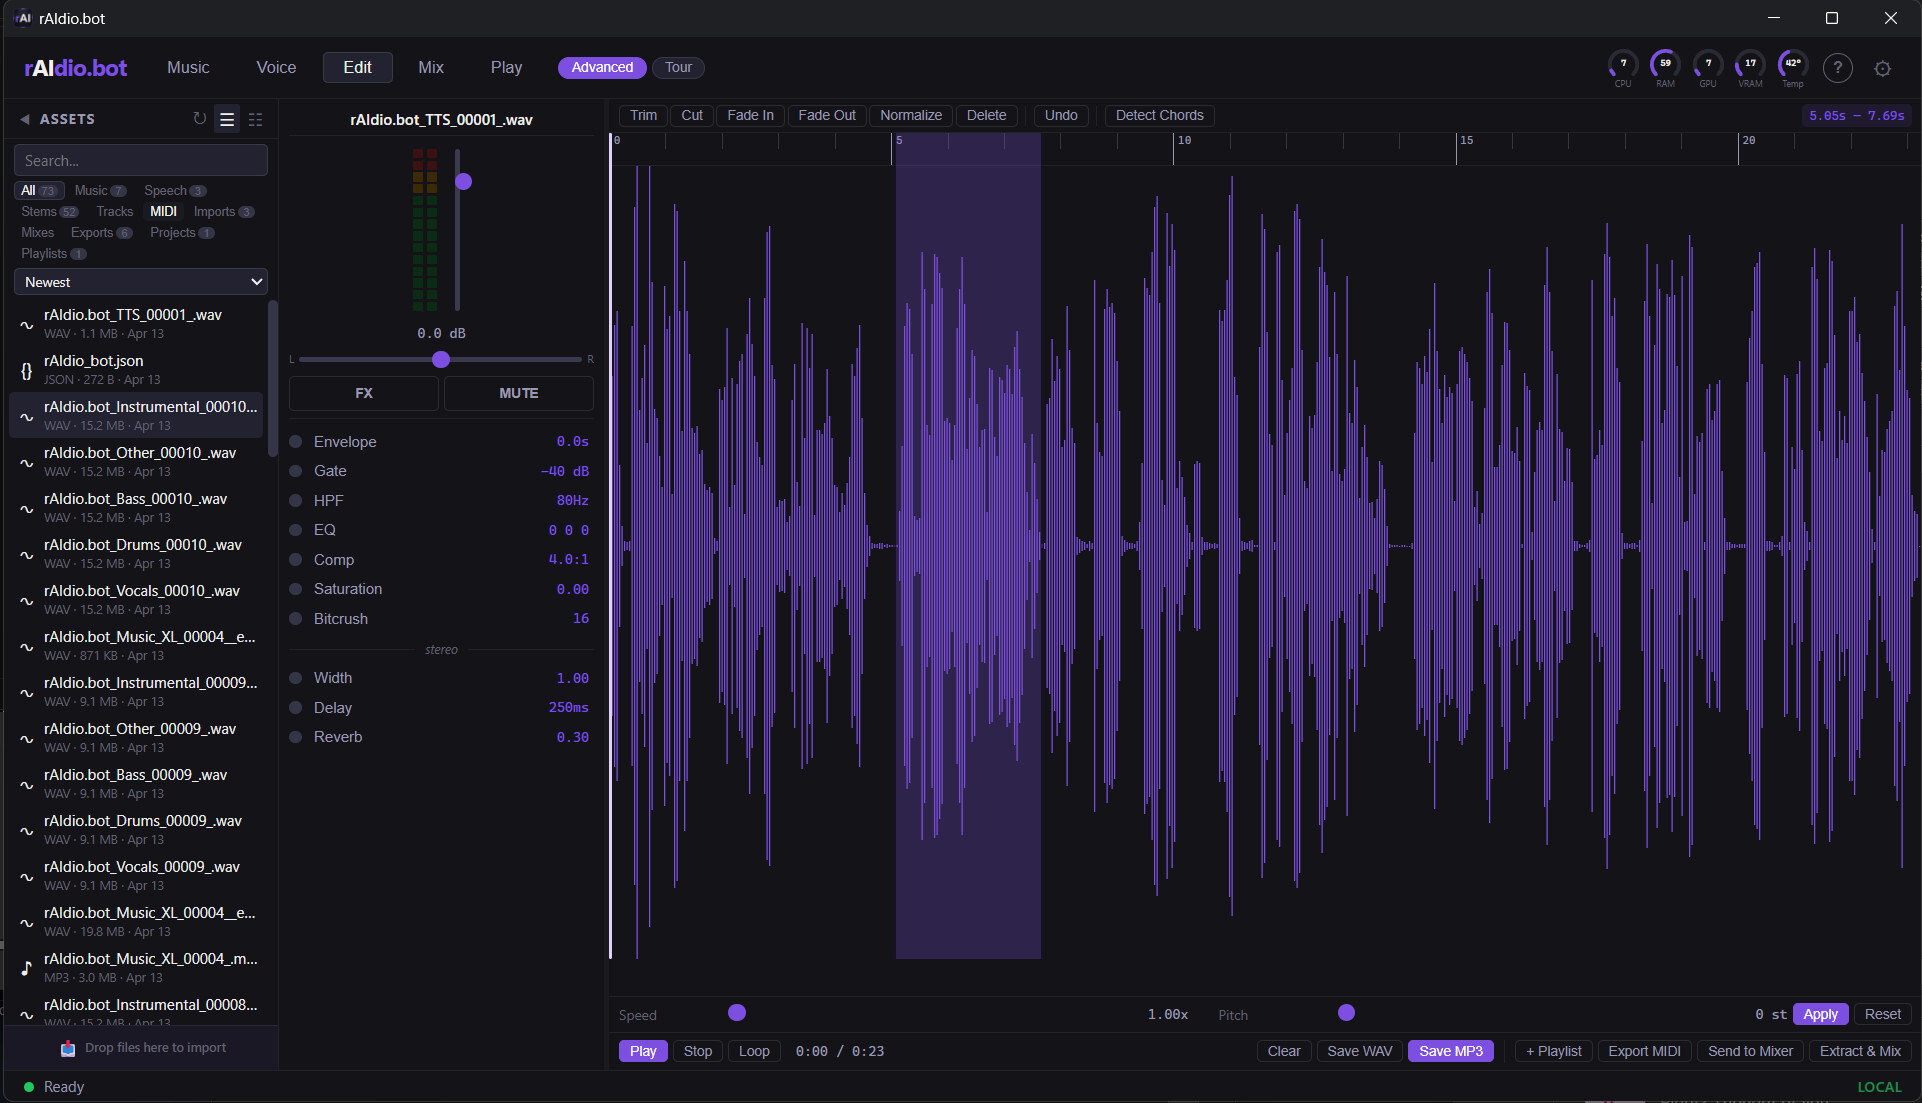This screenshot has width=1922, height=1103.
Task: Click Extract & Mix button
Action: (1860, 1051)
